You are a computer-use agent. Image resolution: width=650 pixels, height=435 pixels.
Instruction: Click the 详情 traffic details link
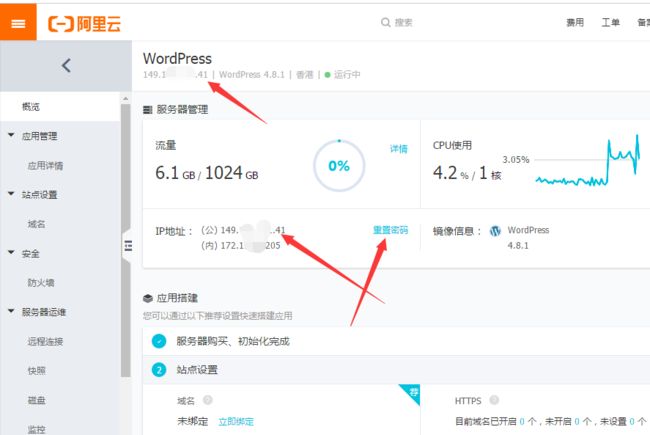tap(399, 149)
